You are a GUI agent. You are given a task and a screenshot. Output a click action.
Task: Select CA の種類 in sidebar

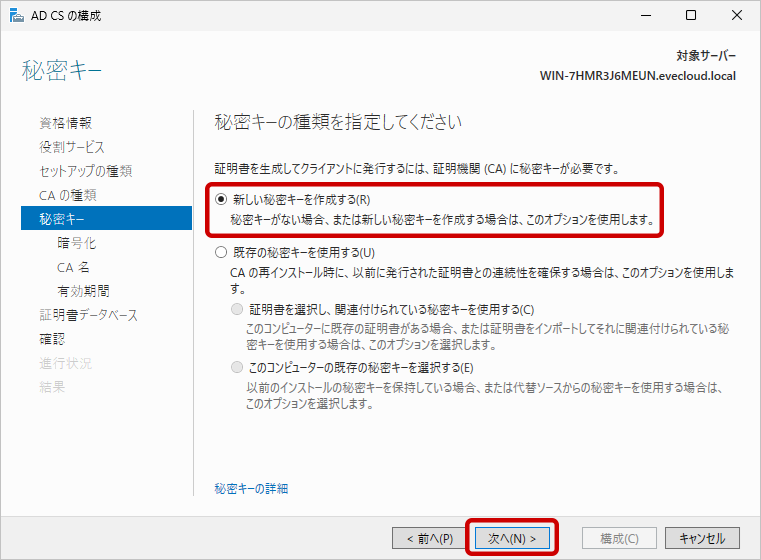[x=68, y=194]
